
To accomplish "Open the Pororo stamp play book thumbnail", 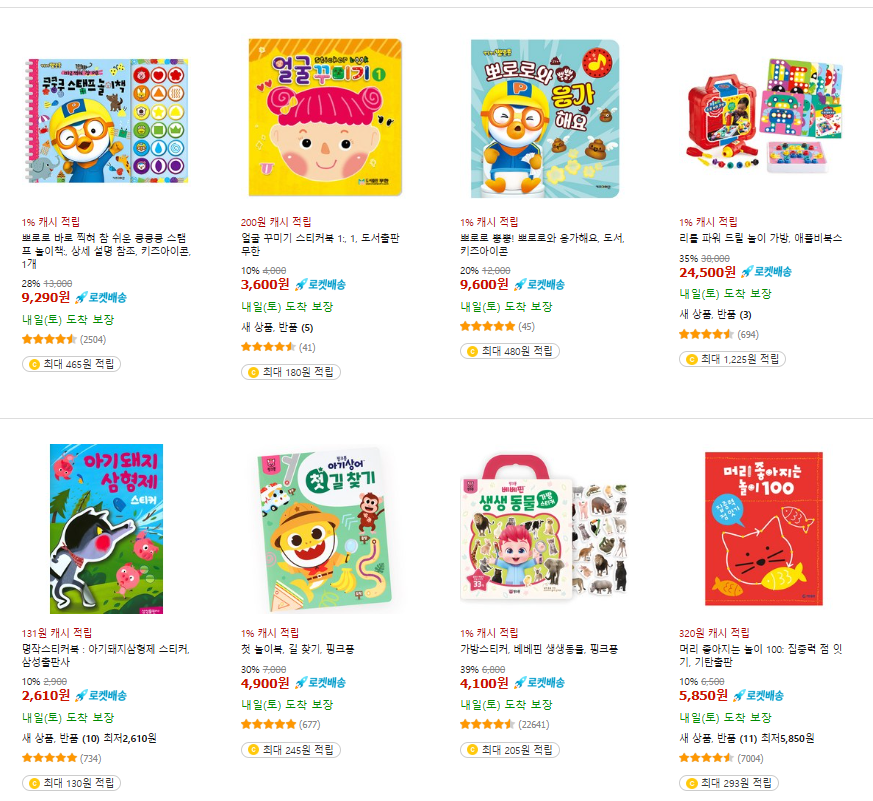I will 108,120.
